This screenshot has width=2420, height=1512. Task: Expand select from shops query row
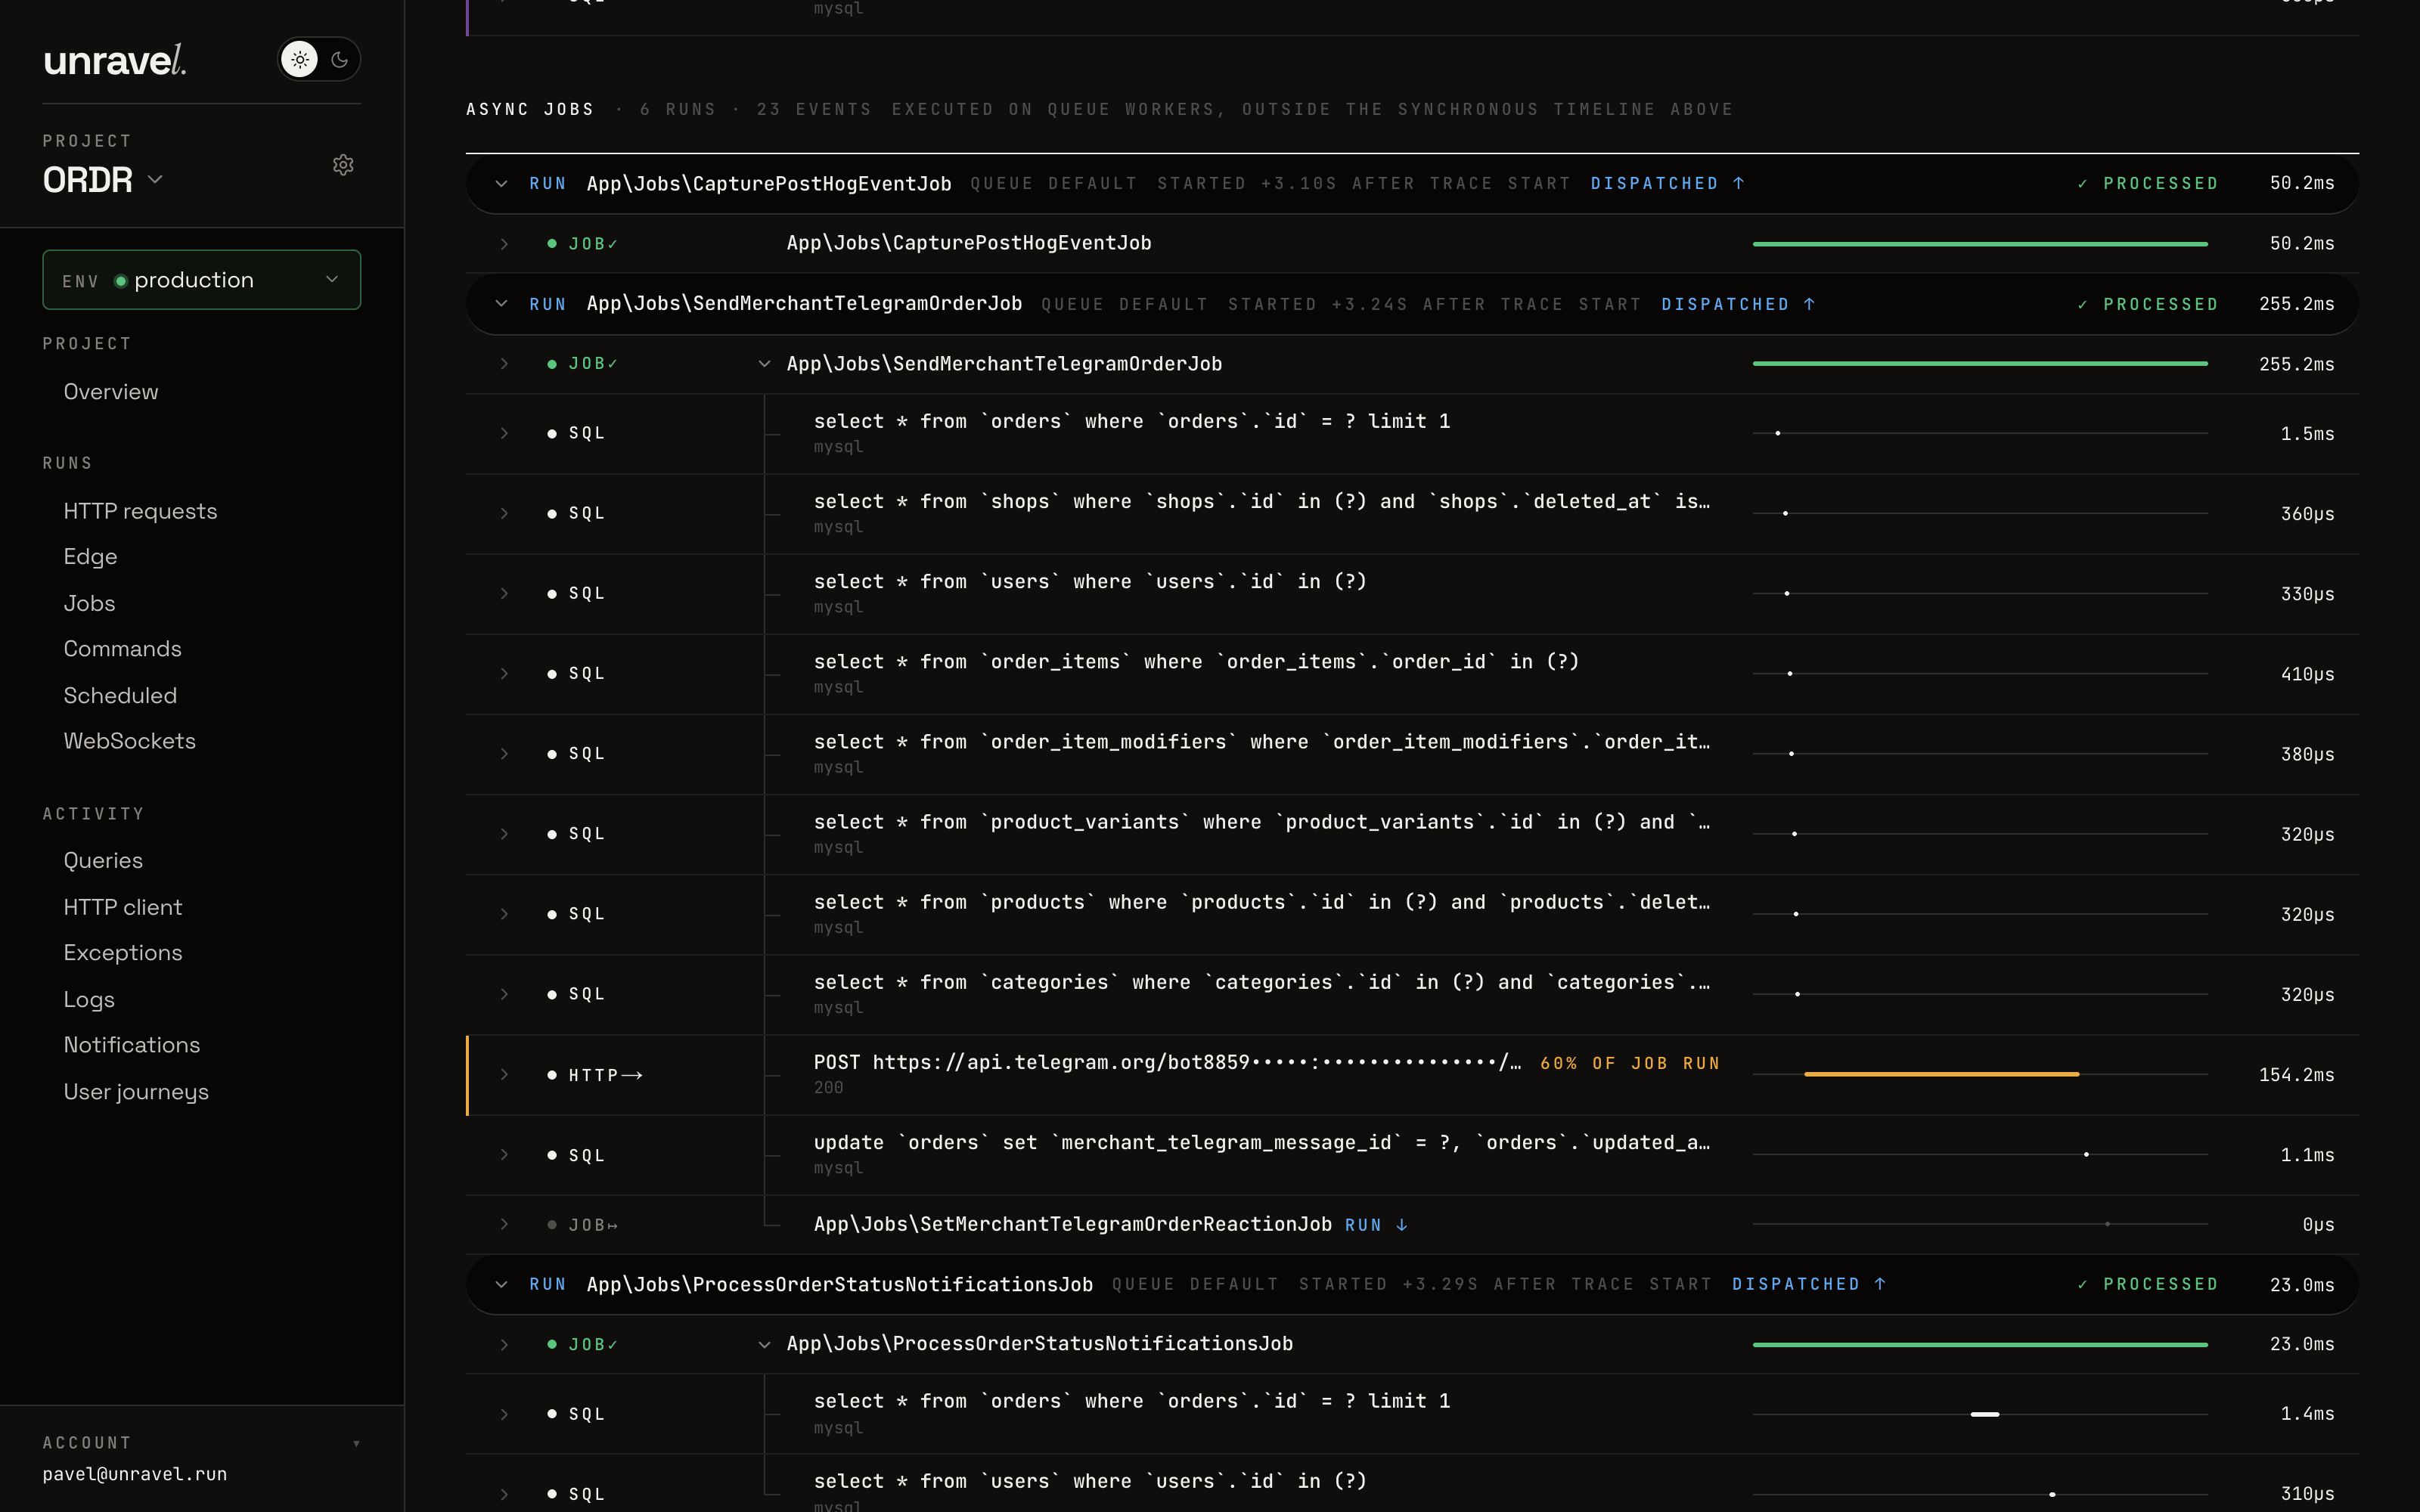click(504, 513)
